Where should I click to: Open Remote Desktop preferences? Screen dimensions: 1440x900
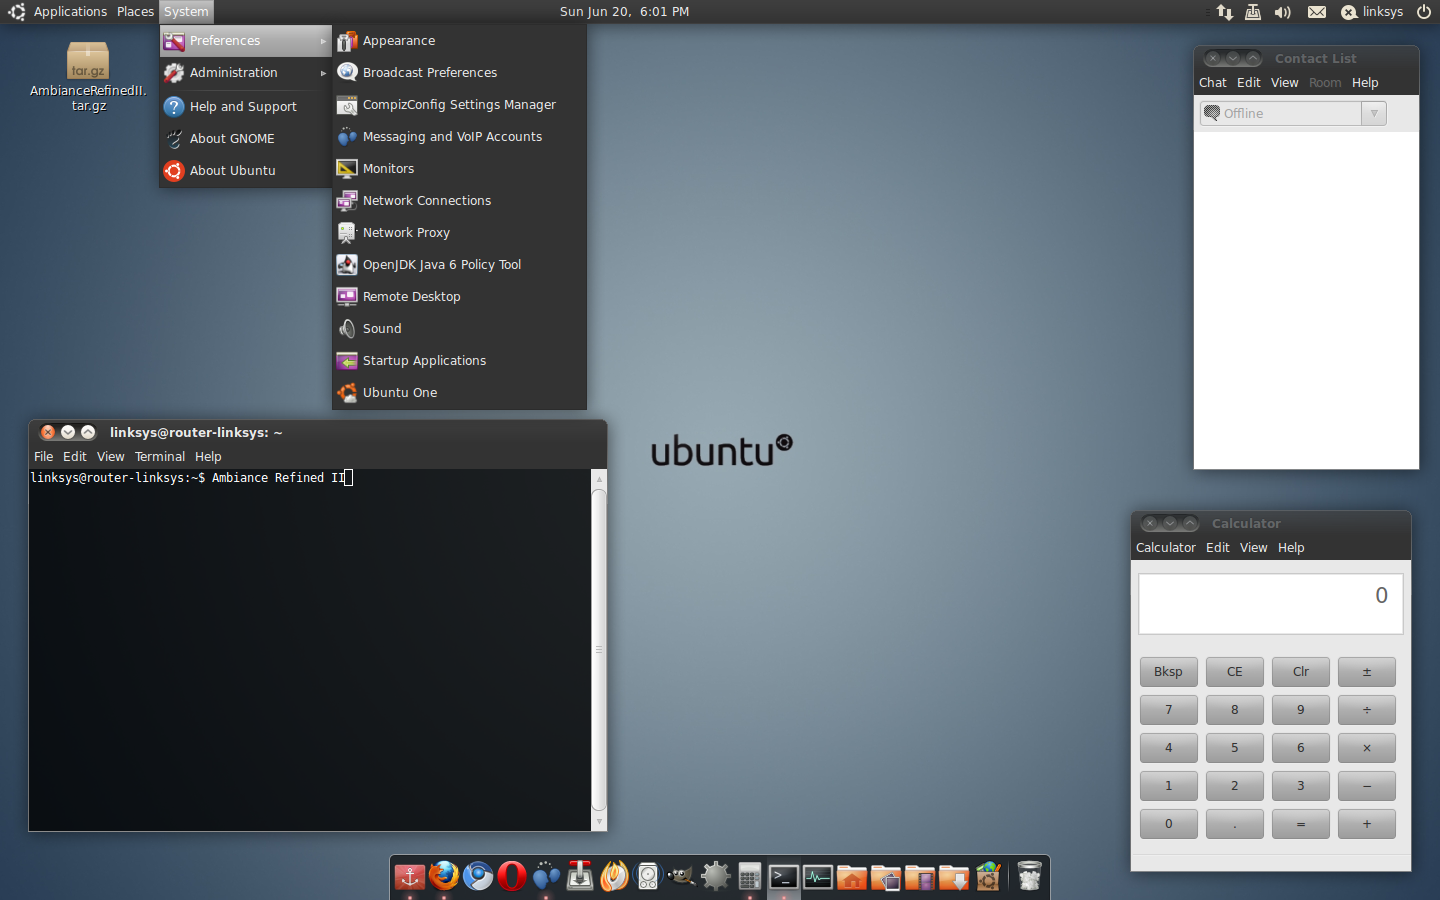click(459, 297)
